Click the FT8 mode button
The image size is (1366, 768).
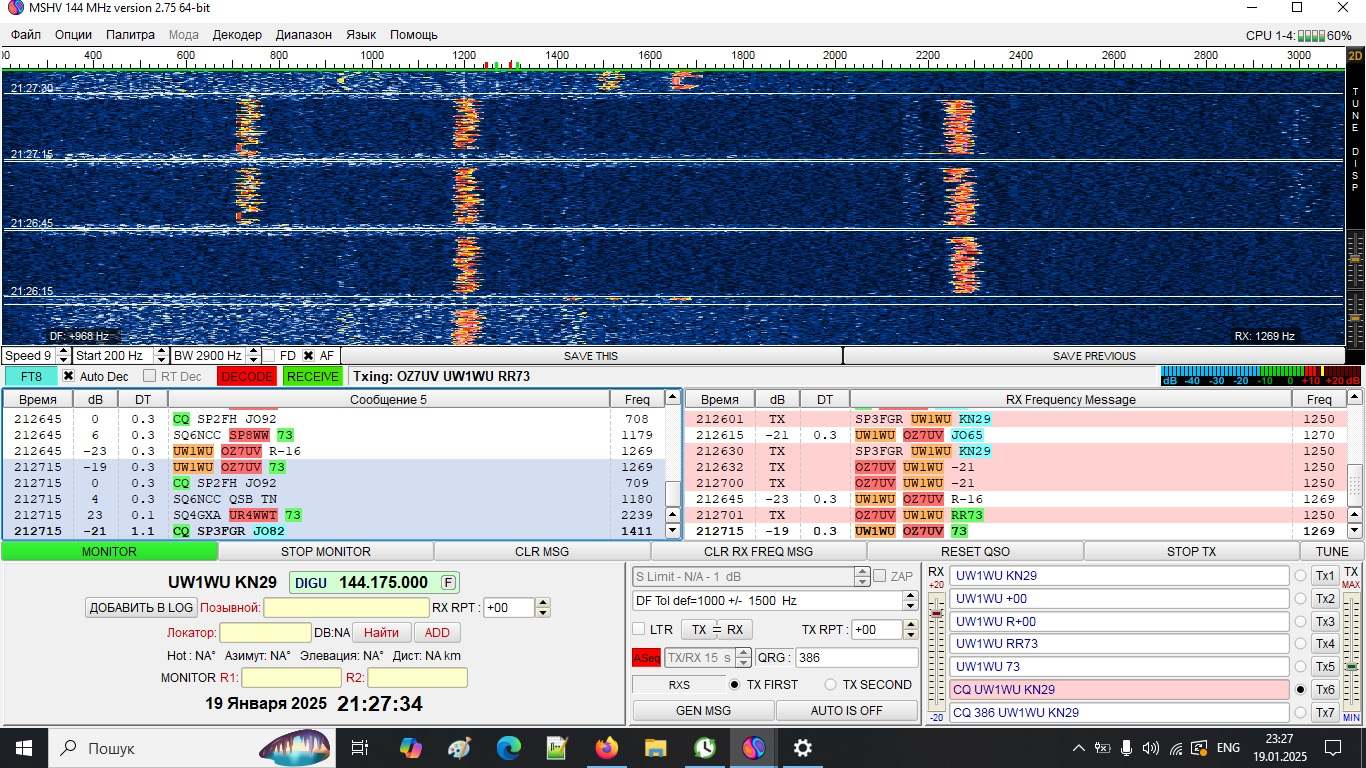click(31, 376)
